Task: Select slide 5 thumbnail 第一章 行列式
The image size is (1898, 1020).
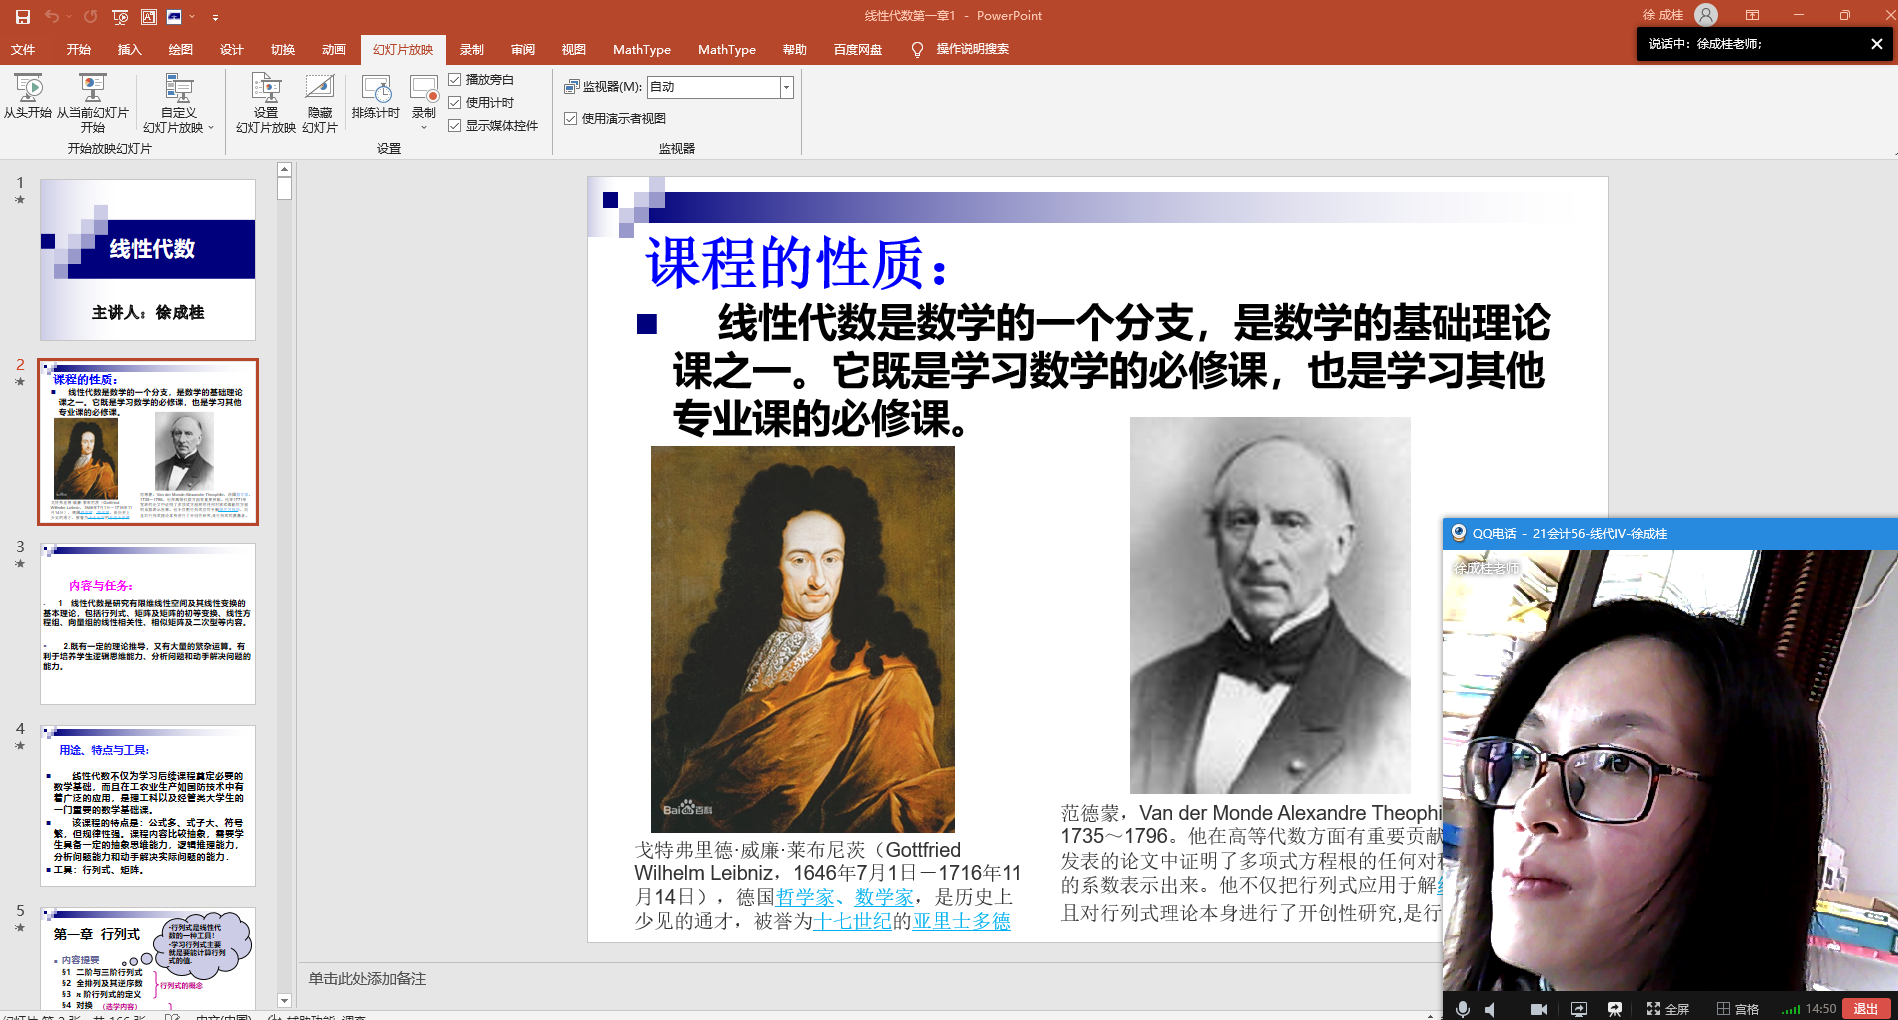Action: pyautogui.click(x=148, y=958)
